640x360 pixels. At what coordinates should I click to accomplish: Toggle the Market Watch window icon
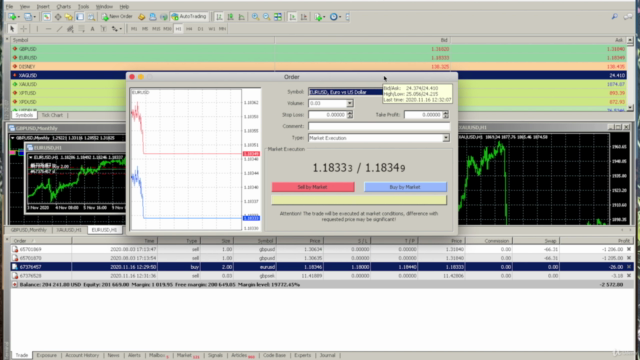tap(47, 17)
